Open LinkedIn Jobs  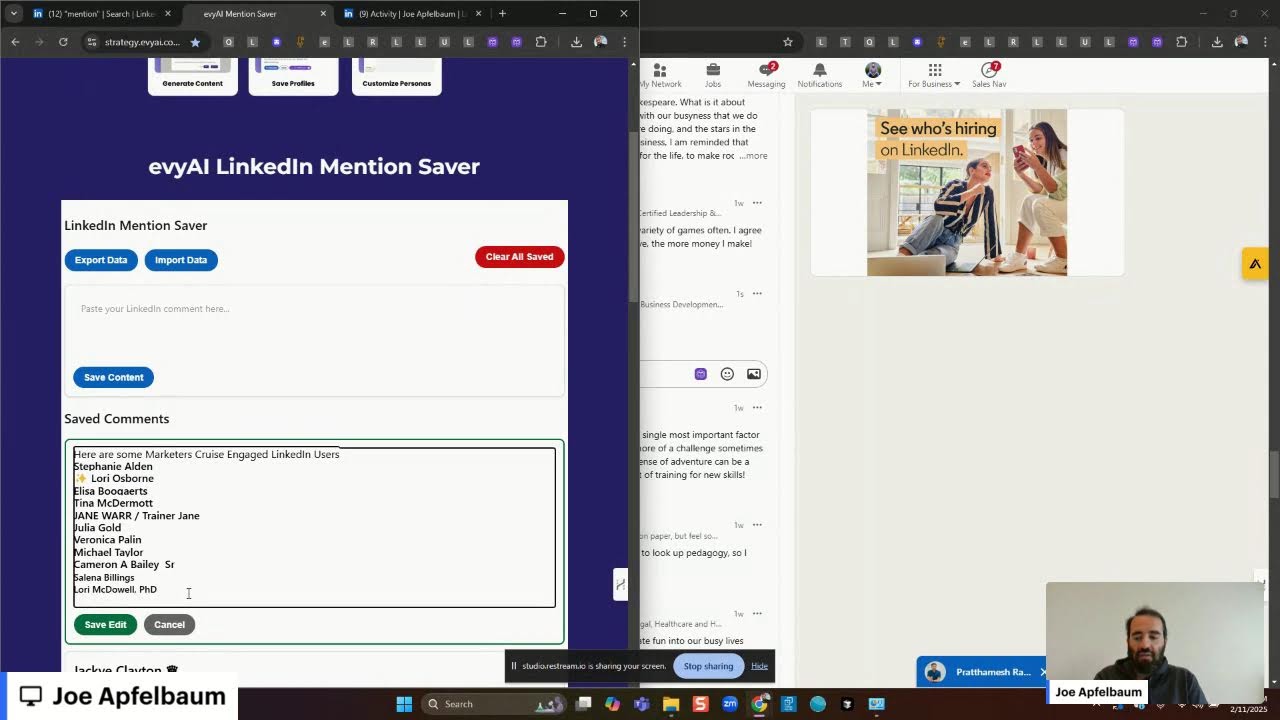point(713,75)
